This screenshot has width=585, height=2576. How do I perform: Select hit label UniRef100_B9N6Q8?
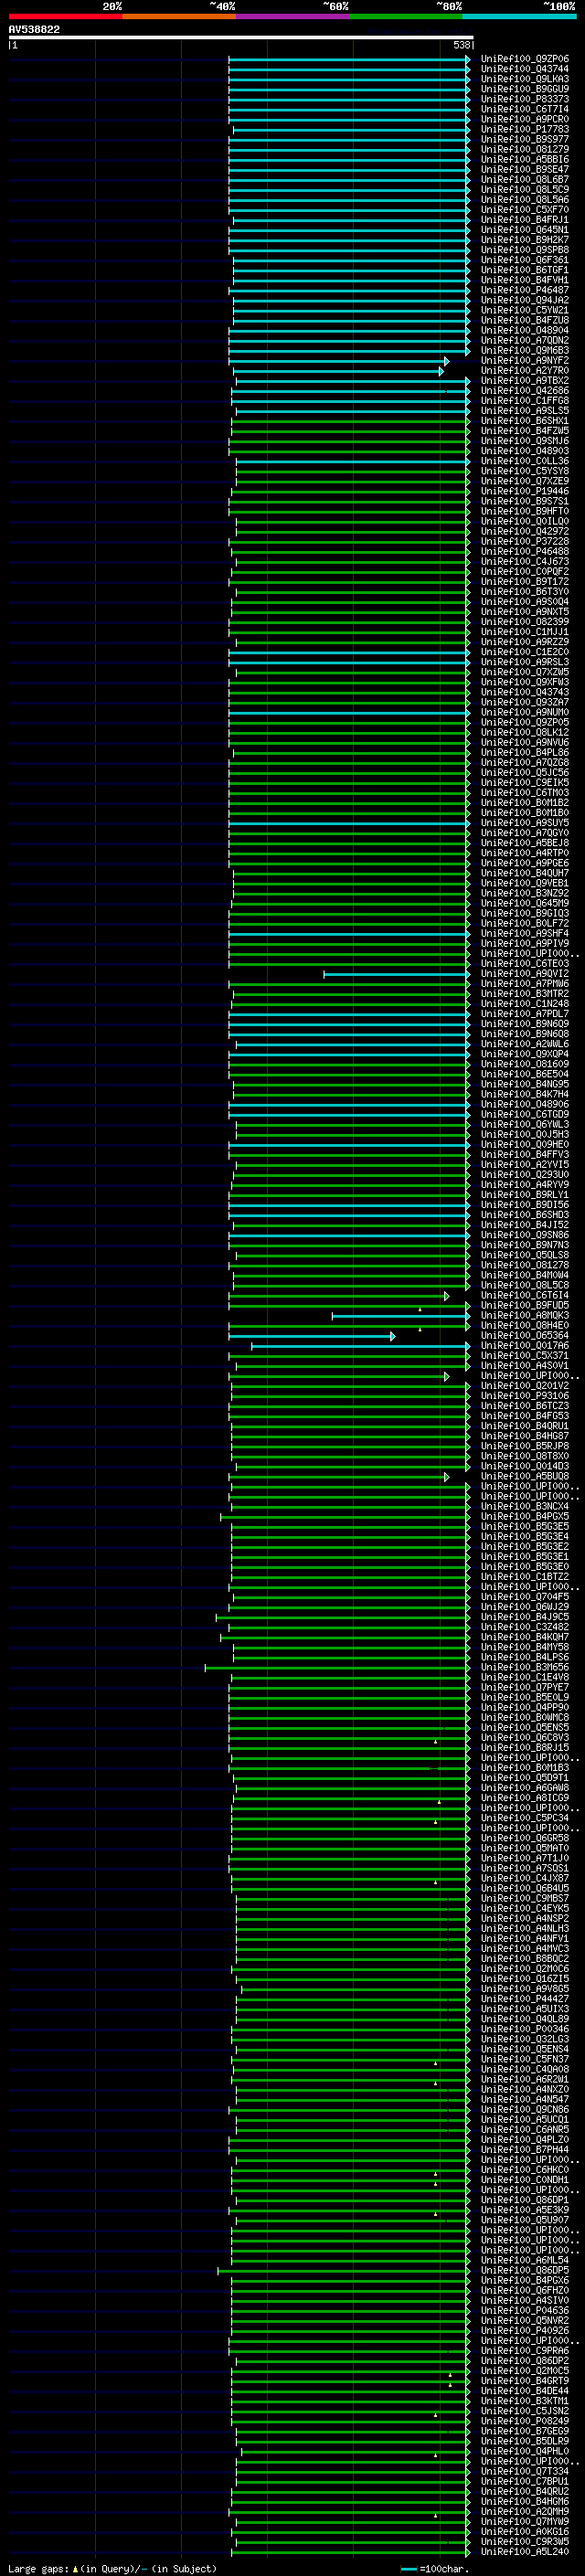[x=525, y=1034]
